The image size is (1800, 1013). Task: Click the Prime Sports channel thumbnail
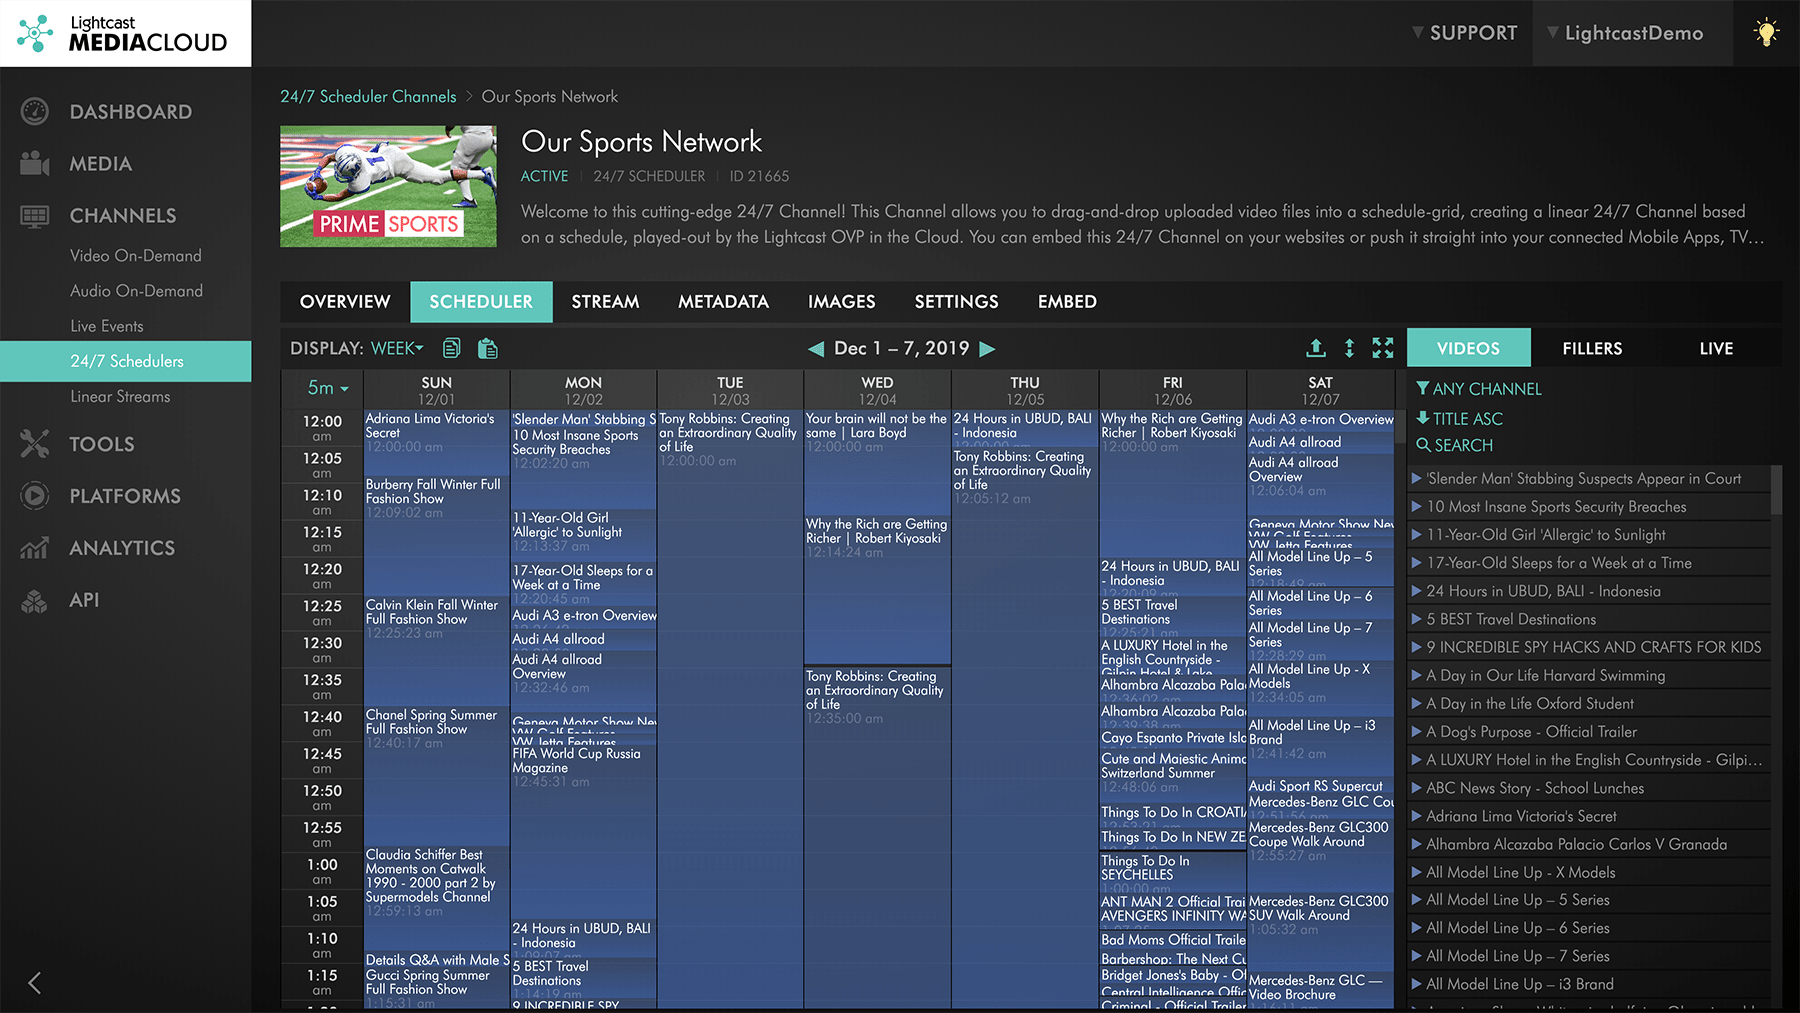tap(388, 186)
